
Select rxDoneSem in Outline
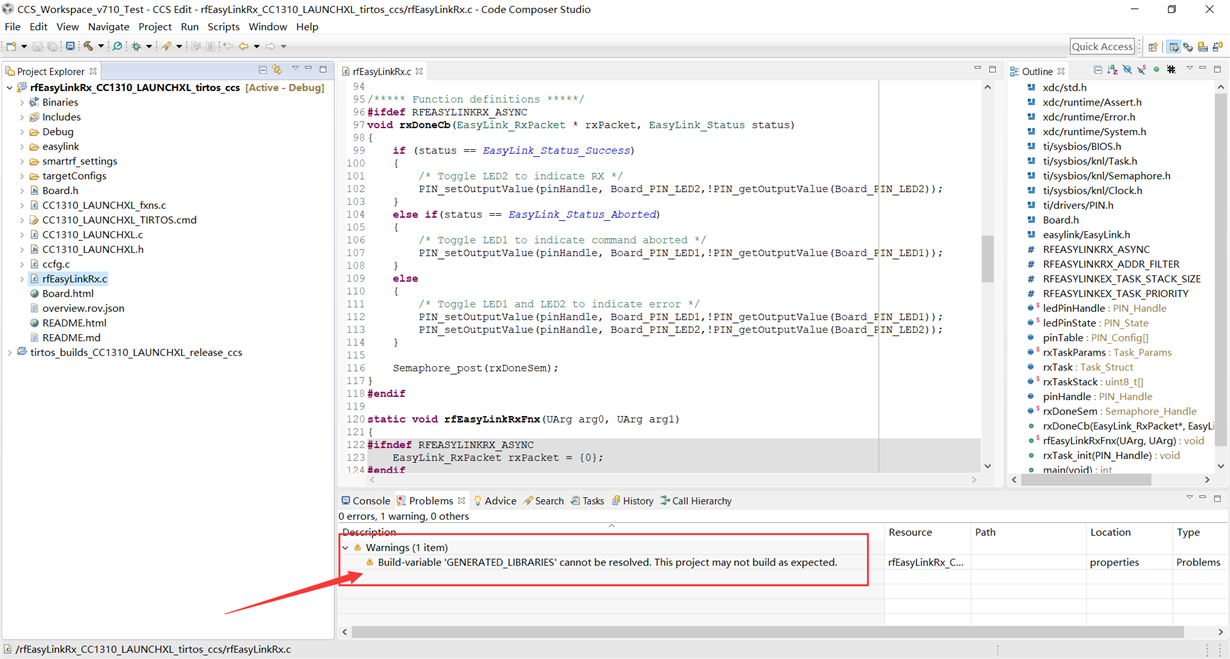pyautogui.click(x=1119, y=411)
